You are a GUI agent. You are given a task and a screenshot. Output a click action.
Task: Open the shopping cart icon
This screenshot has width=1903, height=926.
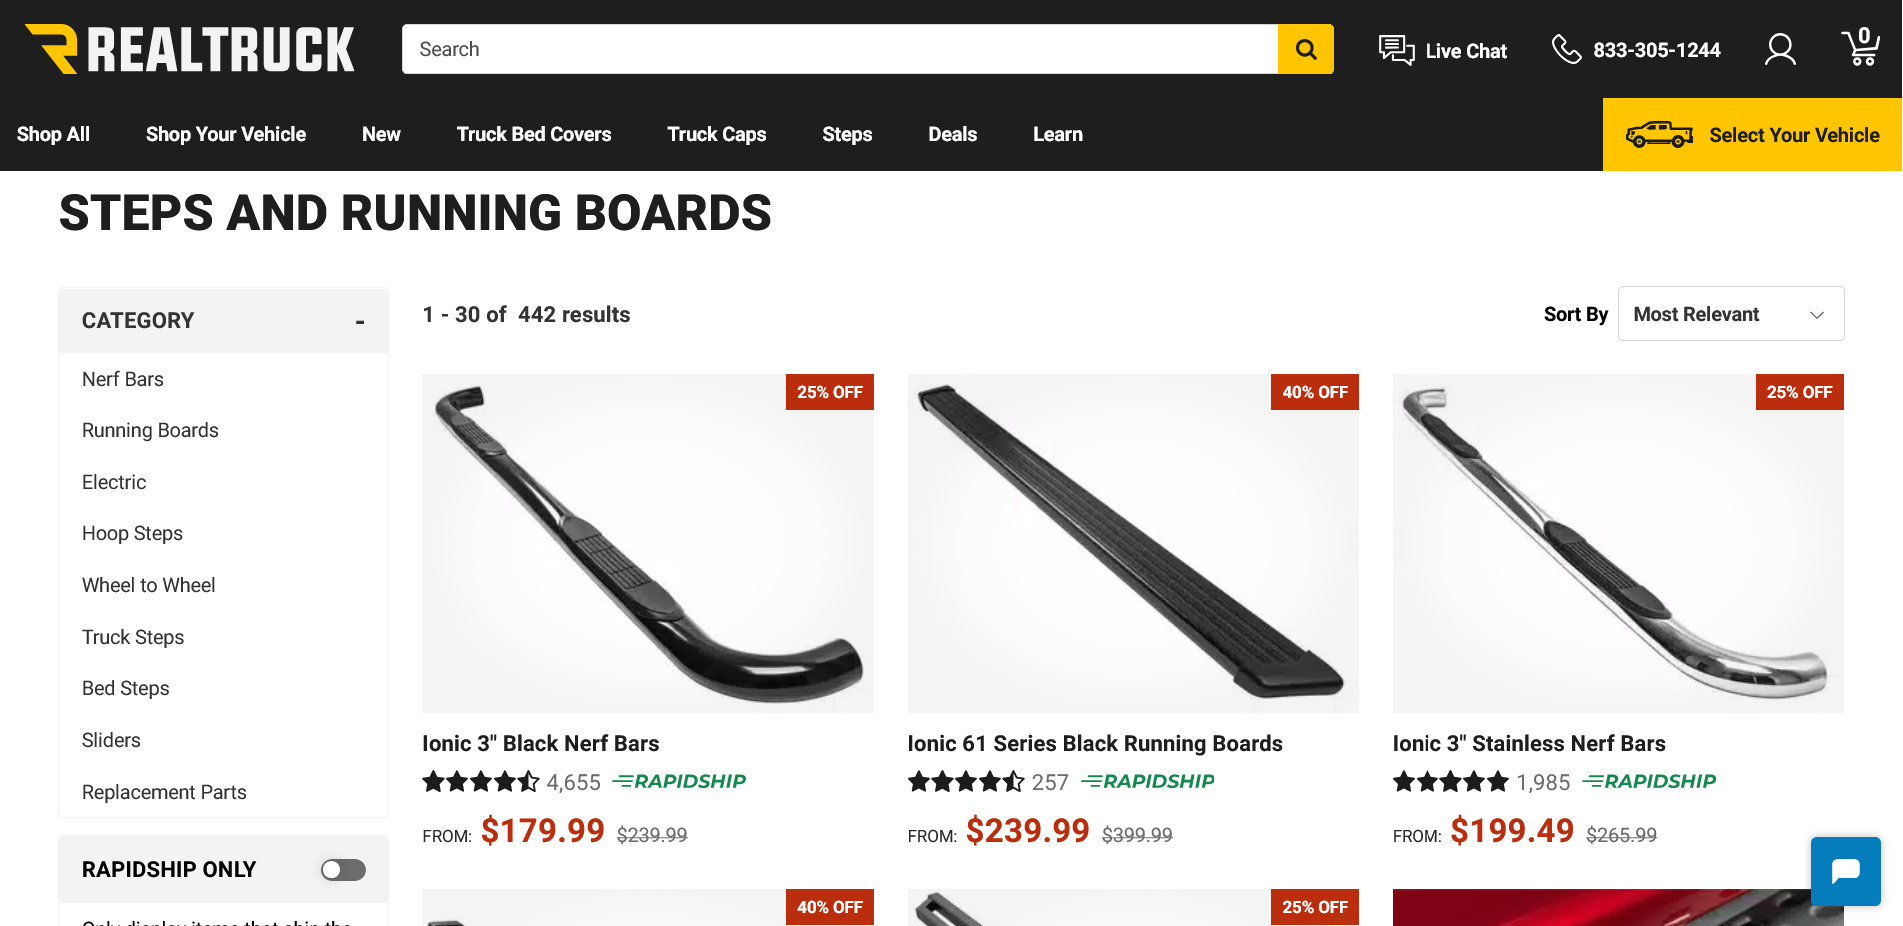1860,48
